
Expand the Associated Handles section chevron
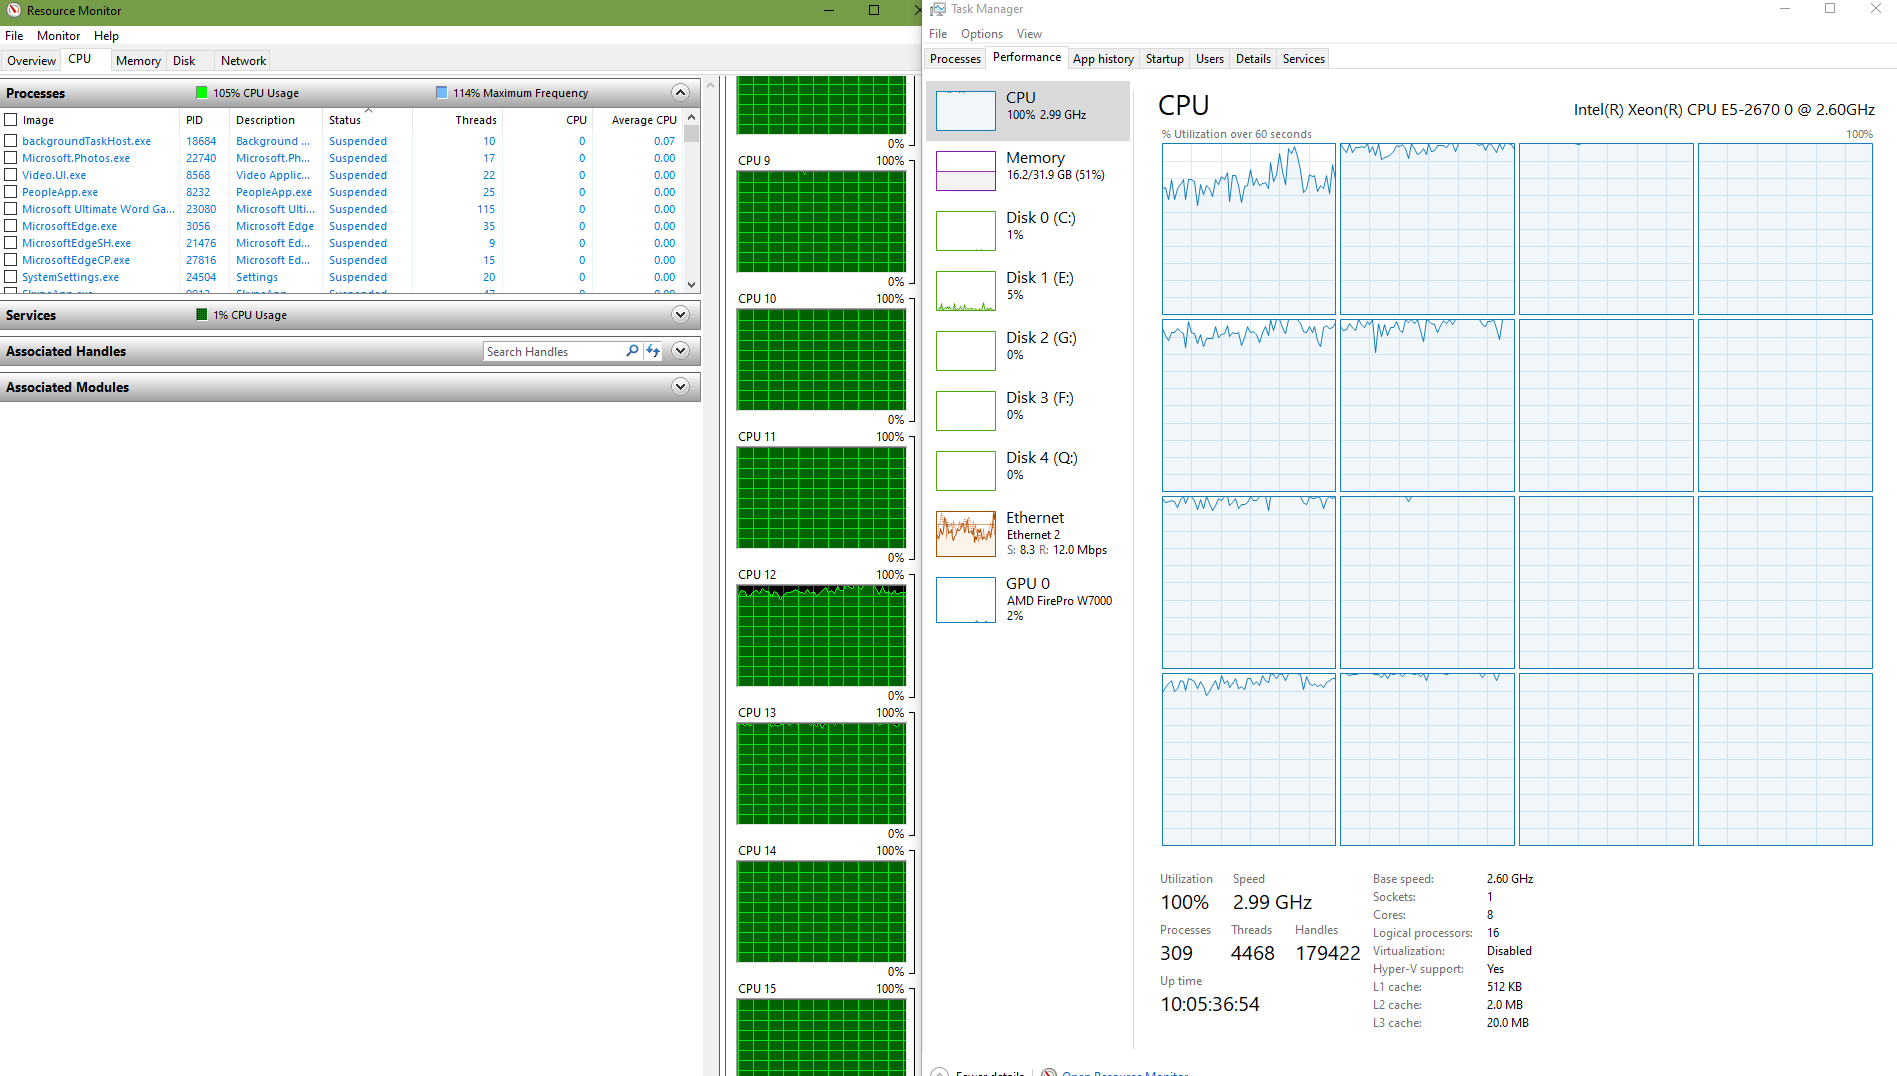(680, 351)
